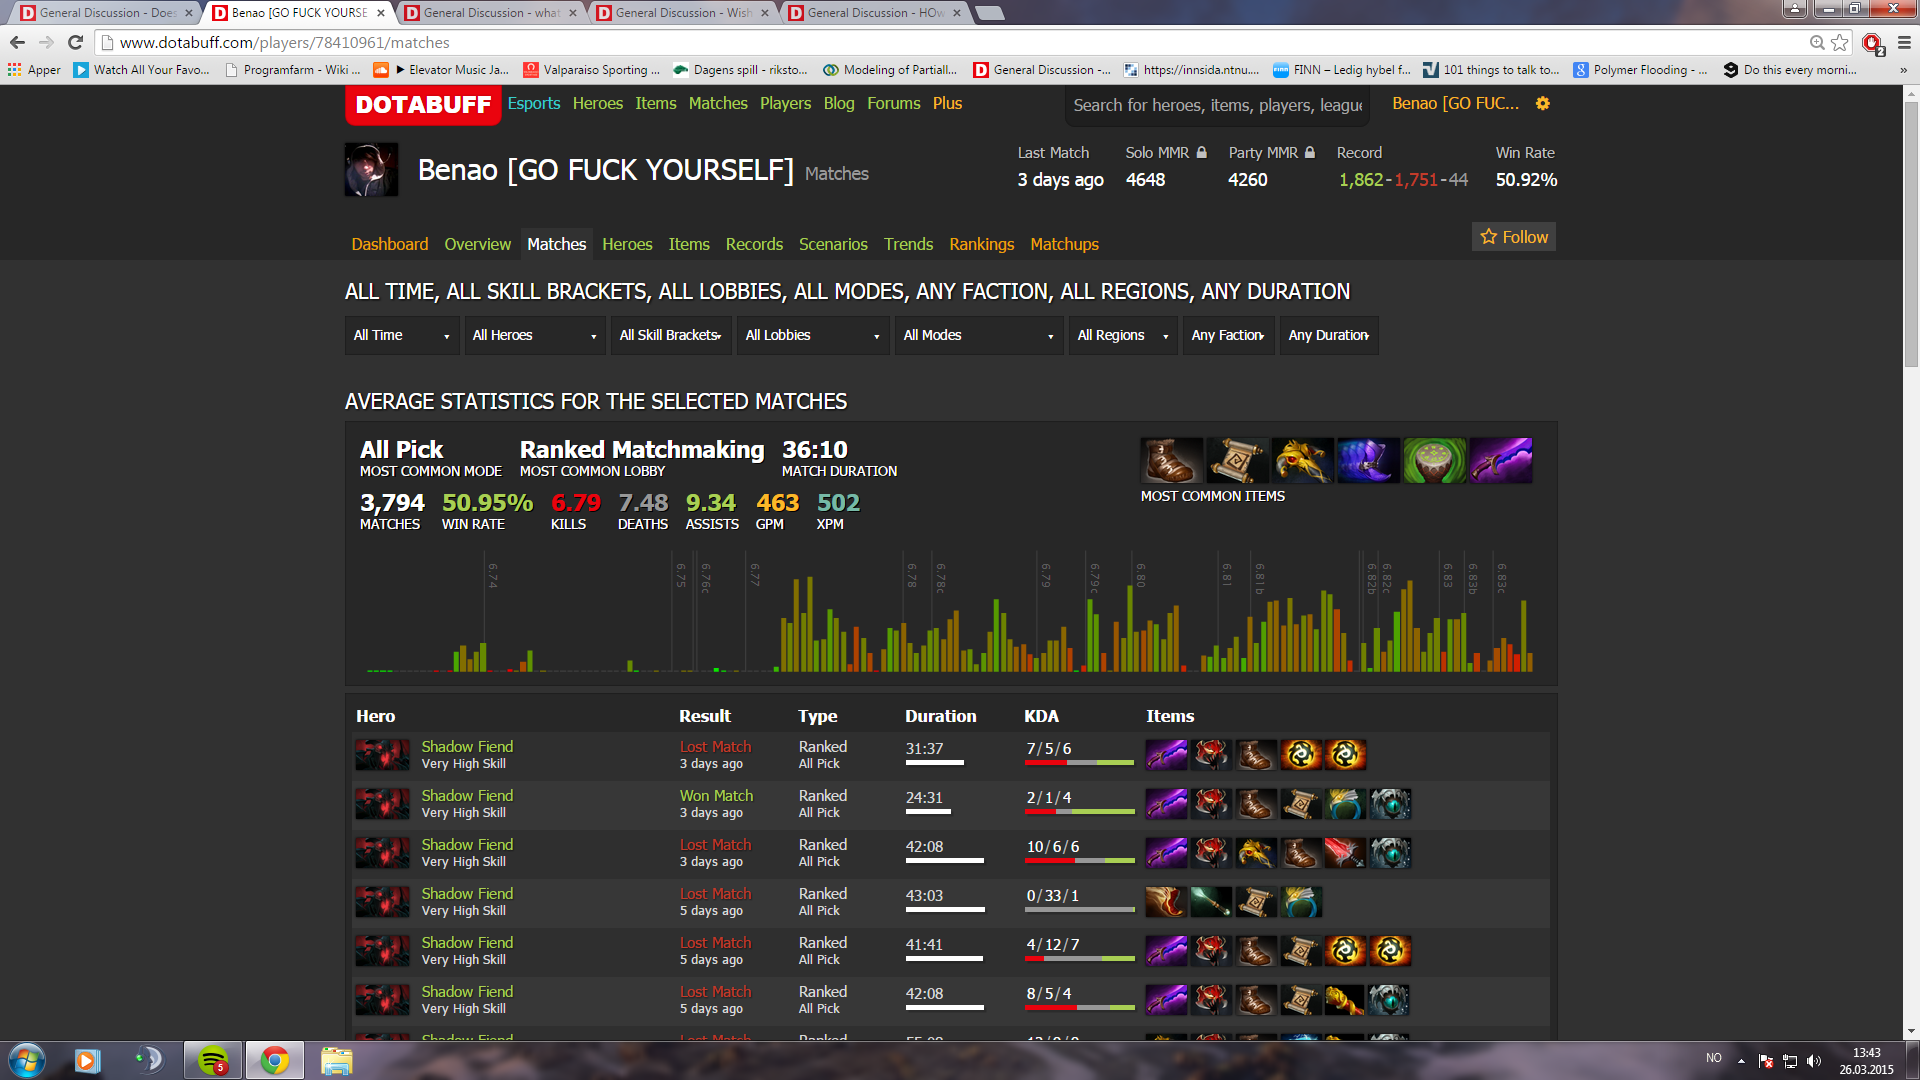Open Watch All Your Favo... bookmark
The image size is (1920, 1080).
click(141, 70)
